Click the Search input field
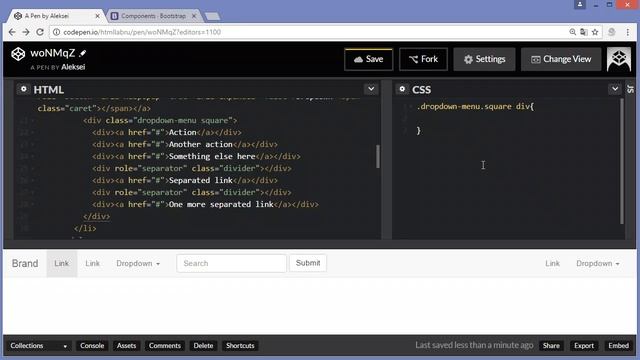The height and width of the screenshot is (360, 640). click(x=231, y=263)
